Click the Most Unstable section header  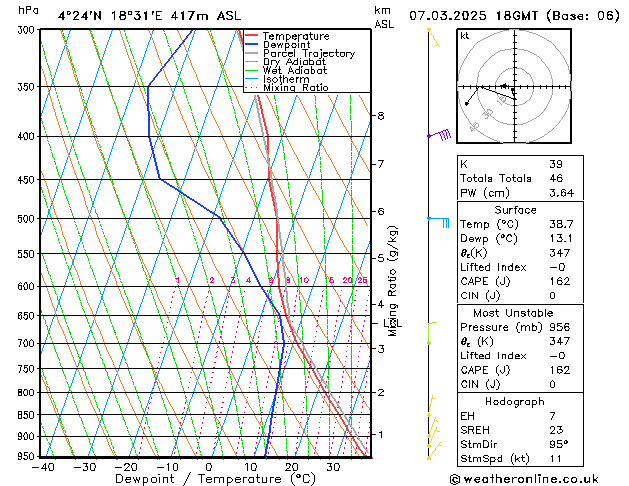[x=515, y=313]
